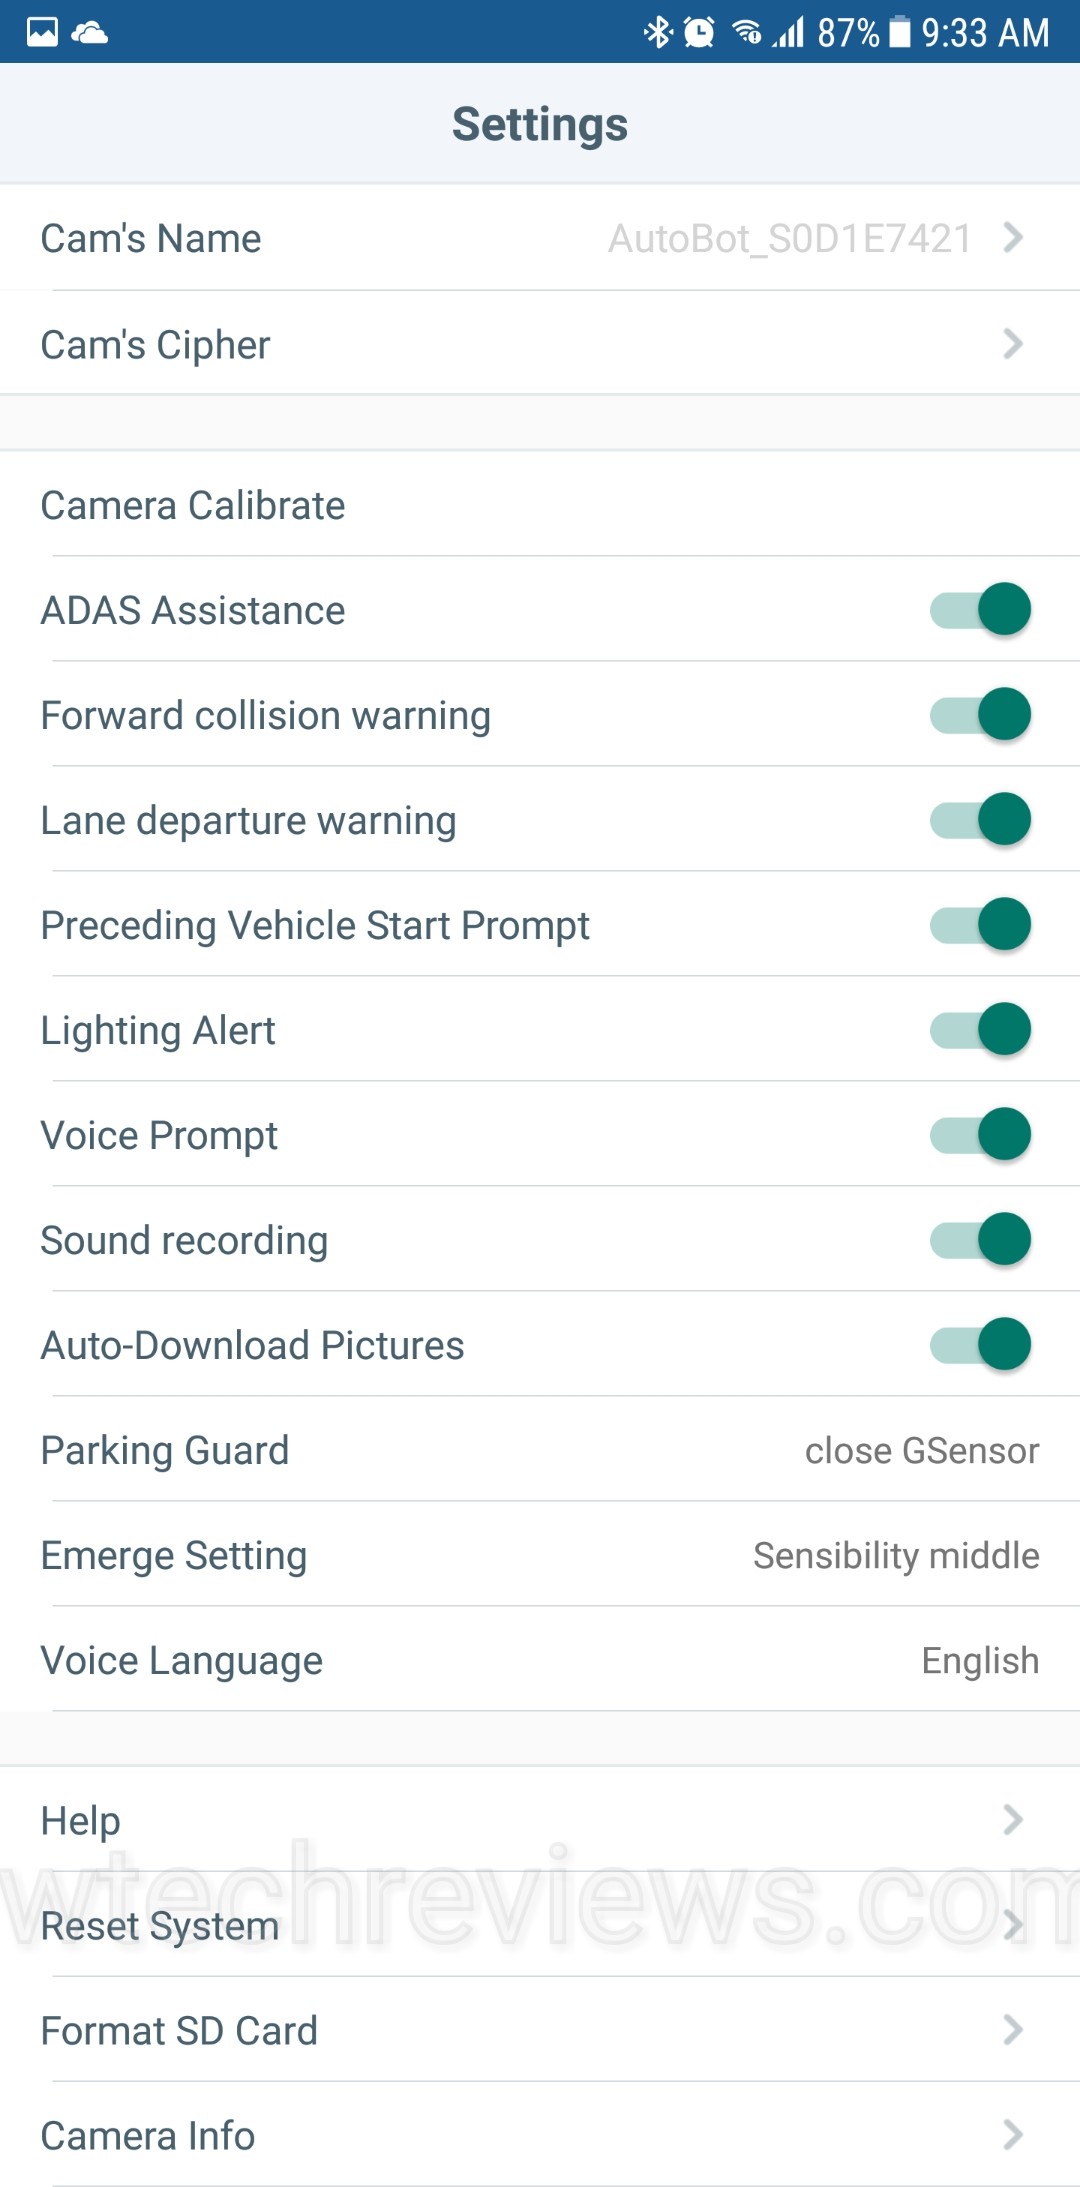Tap the cloud notification icon

pyautogui.click(x=90, y=32)
